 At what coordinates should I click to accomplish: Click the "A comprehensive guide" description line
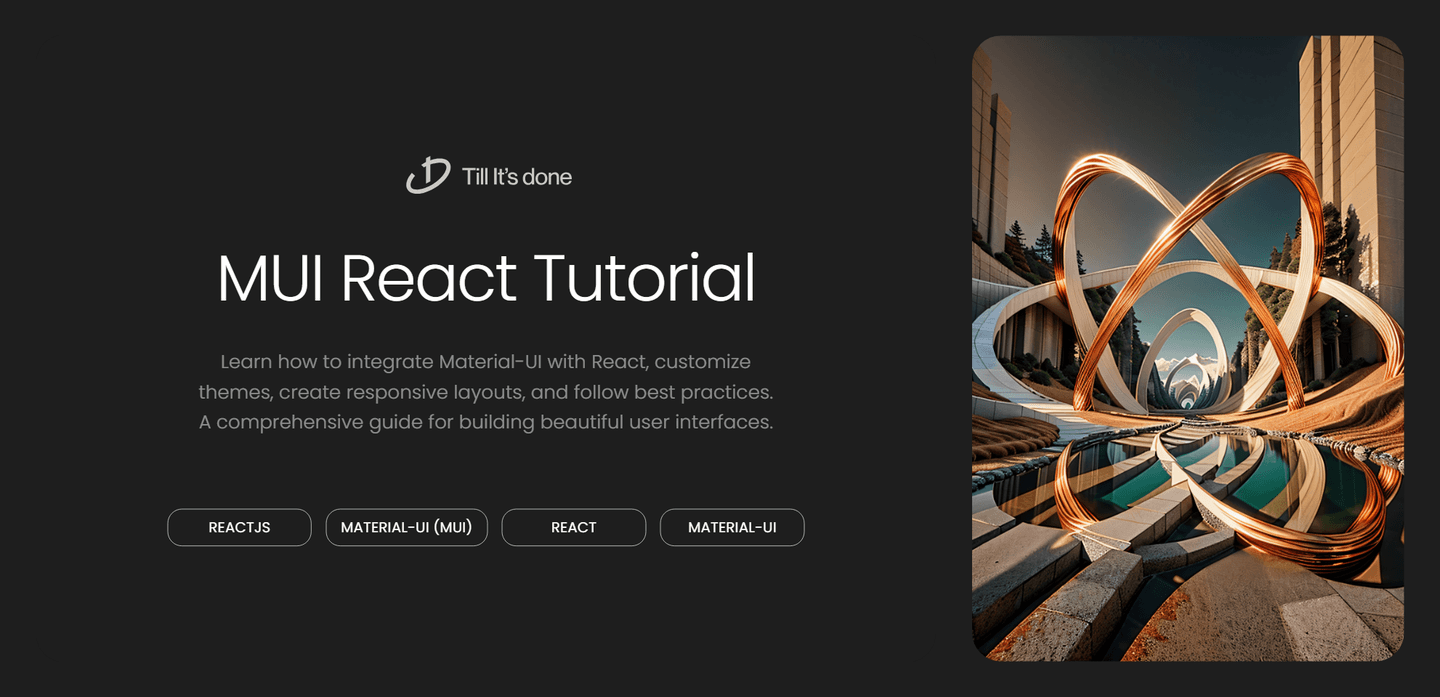[x=485, y=422]
